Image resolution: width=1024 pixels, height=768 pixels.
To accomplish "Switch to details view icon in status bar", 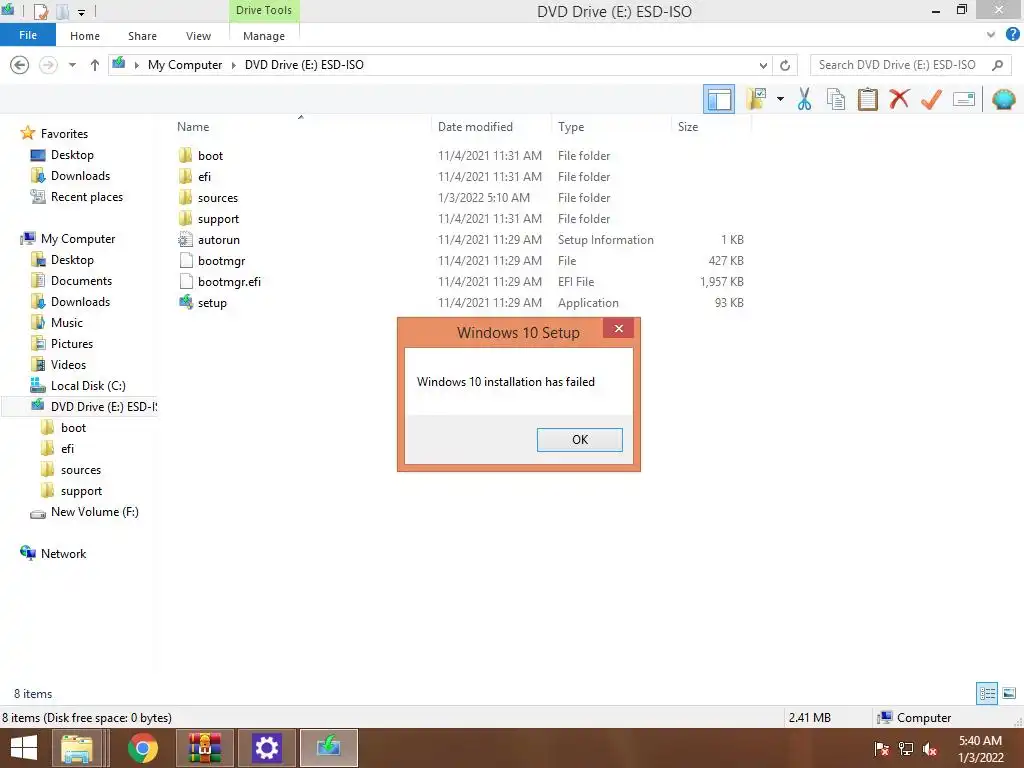I will pyautogui.click(x=987, y=694).
